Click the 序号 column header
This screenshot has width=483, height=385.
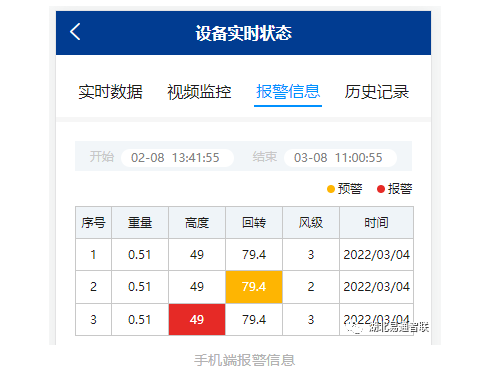[93, 222]
